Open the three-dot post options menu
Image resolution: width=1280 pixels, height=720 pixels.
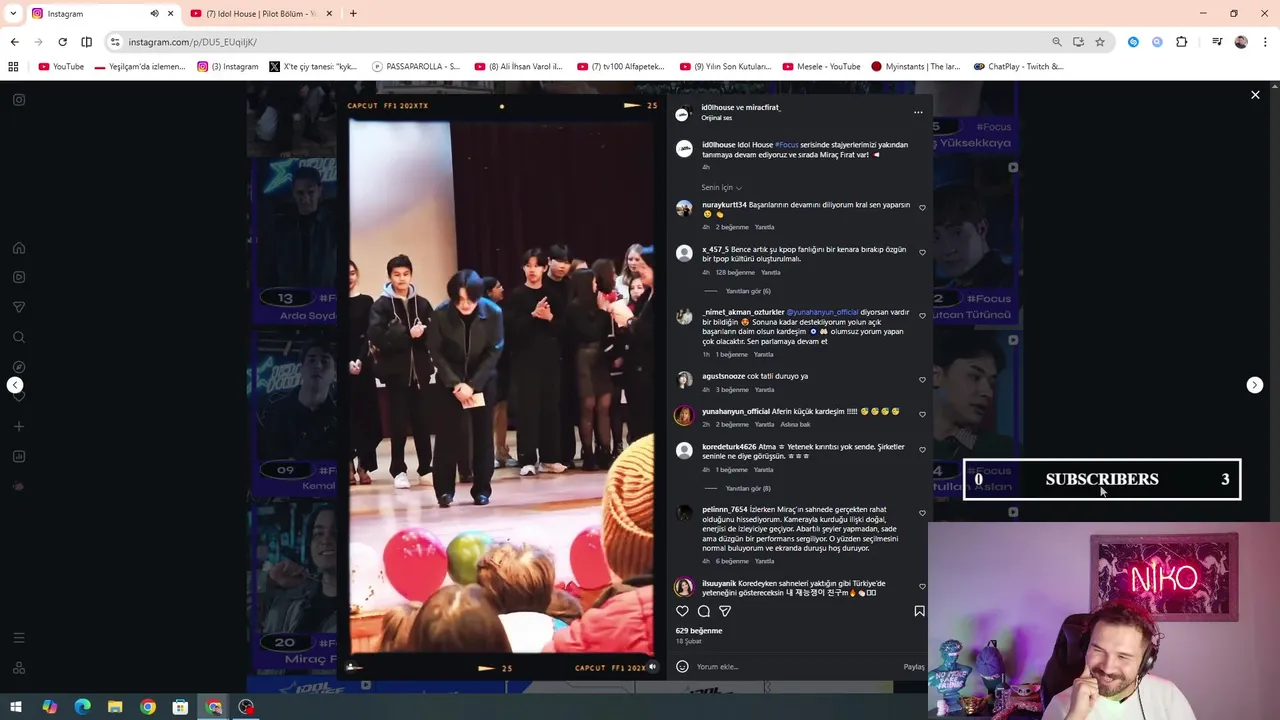[918, 112]
